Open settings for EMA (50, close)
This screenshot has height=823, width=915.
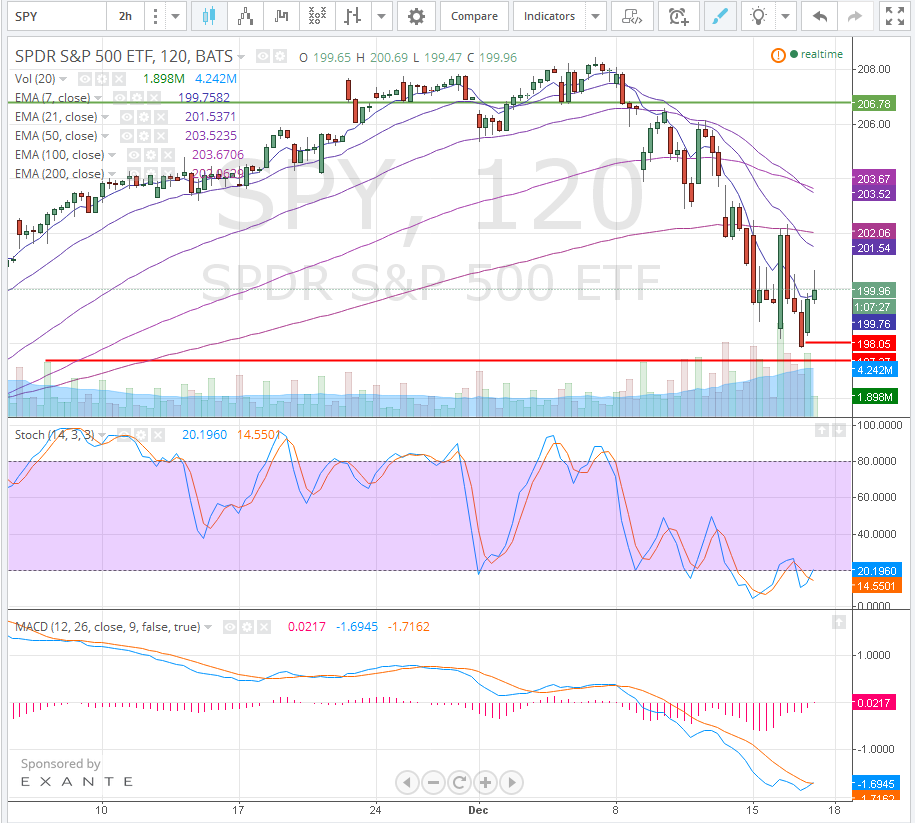click(x=144, y=136)
